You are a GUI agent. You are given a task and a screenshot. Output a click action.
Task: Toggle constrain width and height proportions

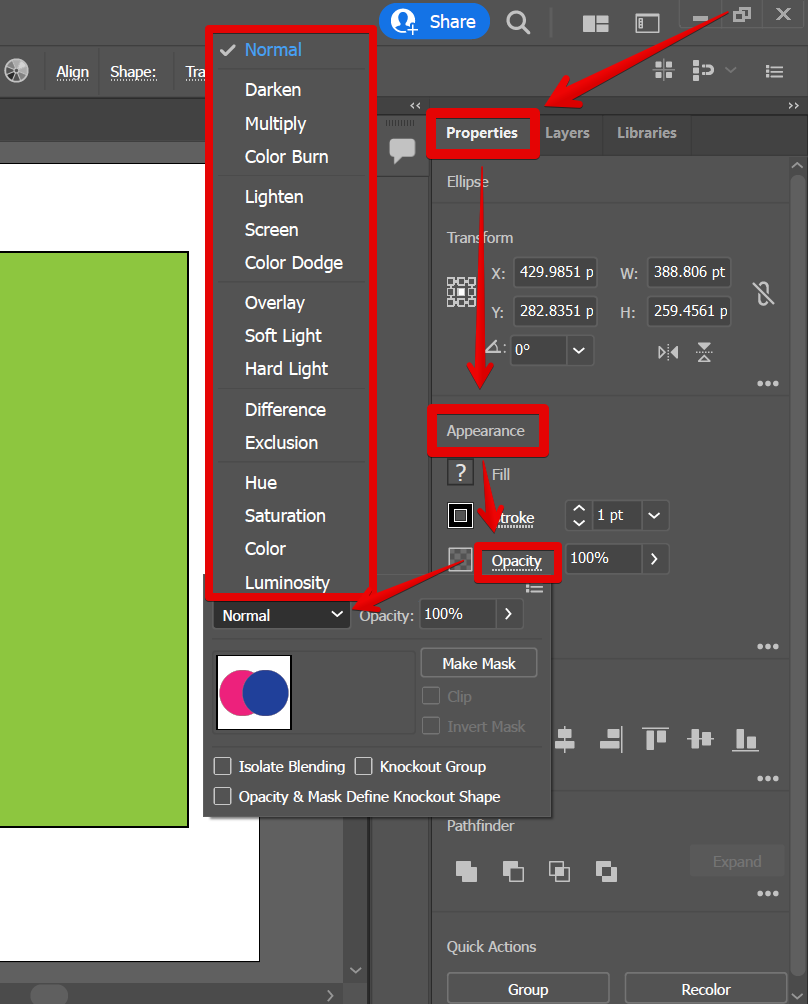click(x=764, y=293)
